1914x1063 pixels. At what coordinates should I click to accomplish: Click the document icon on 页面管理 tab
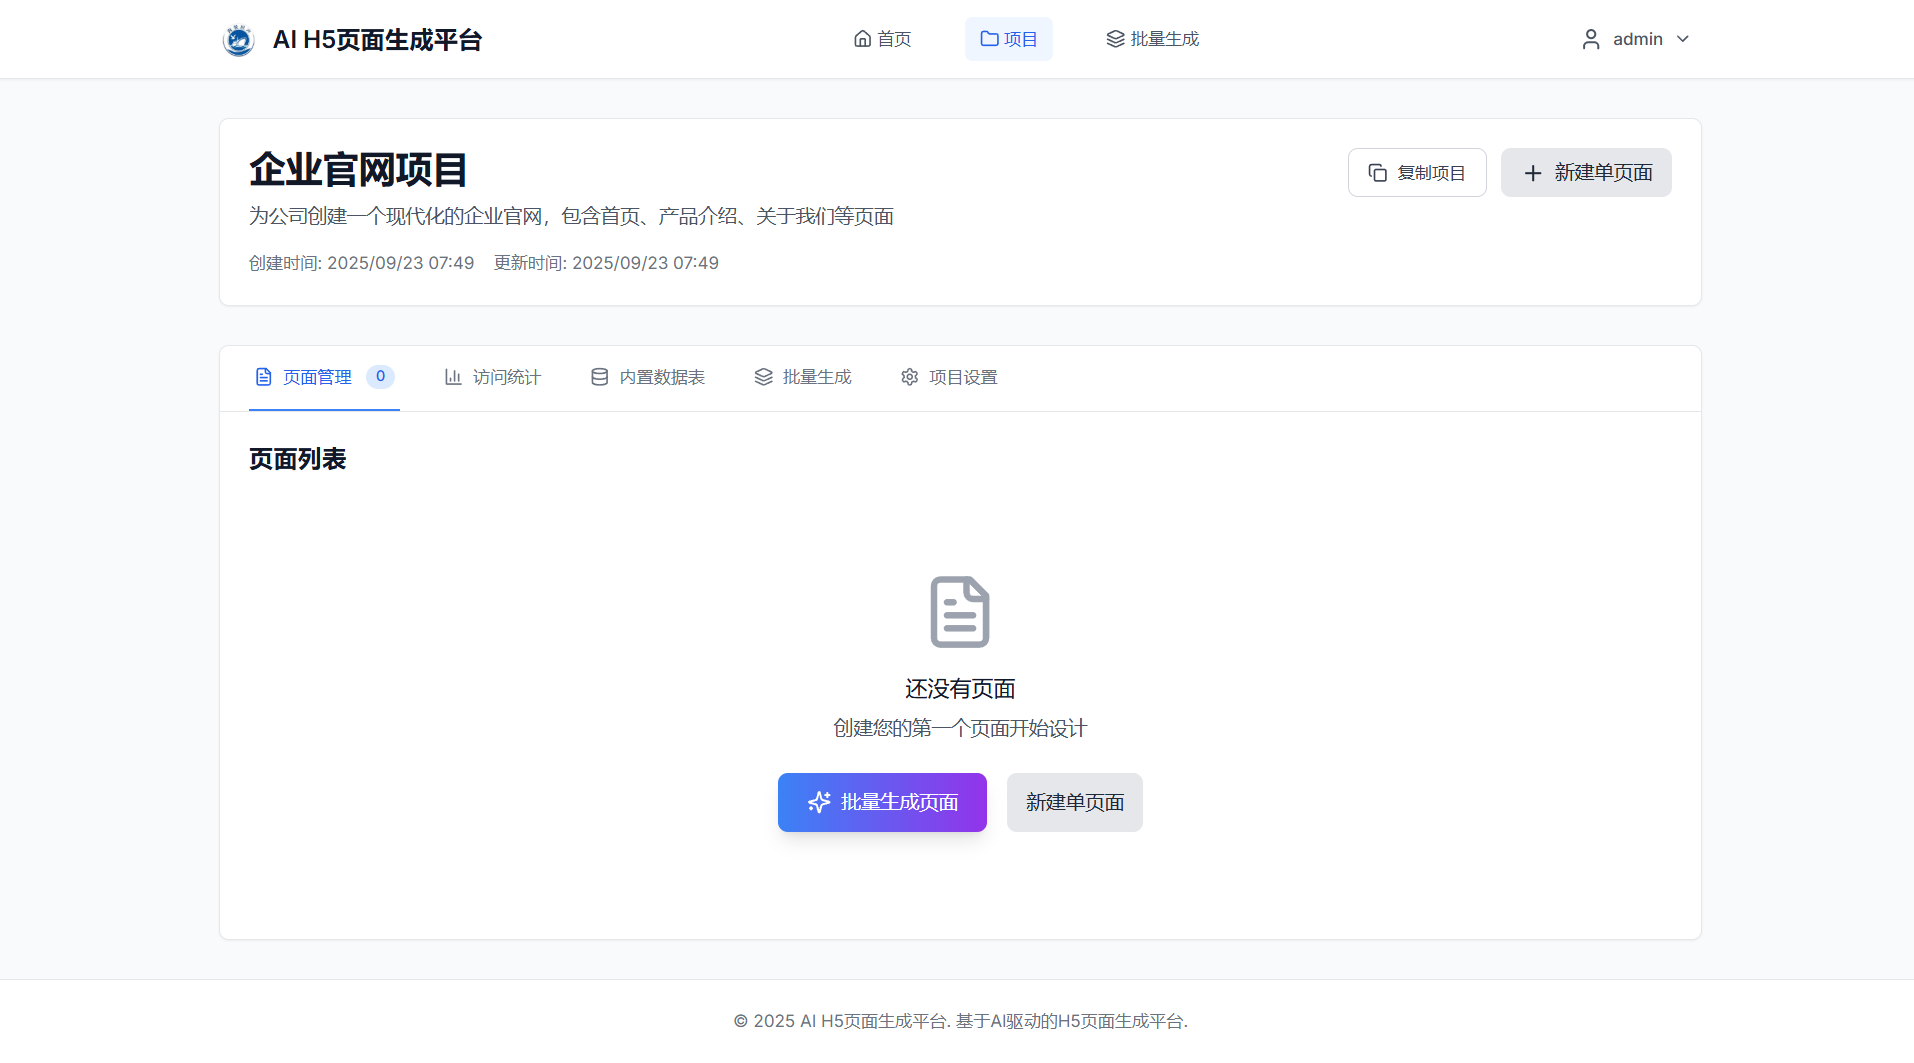click(263, 377)
